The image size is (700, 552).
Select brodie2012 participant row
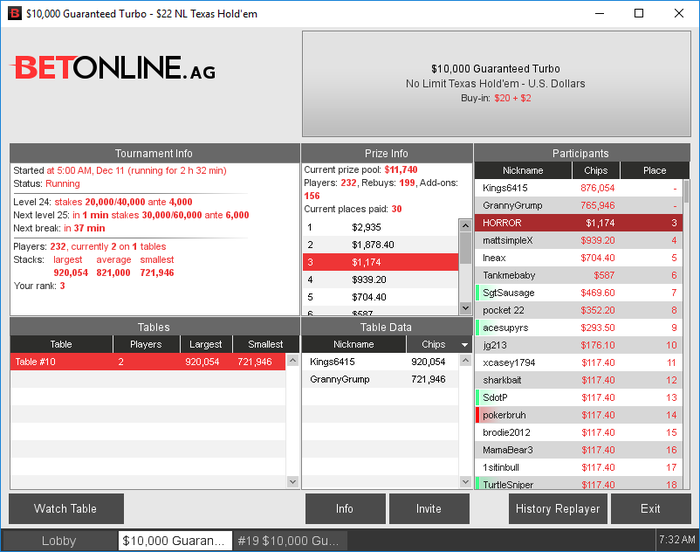[x=579, y=432]
